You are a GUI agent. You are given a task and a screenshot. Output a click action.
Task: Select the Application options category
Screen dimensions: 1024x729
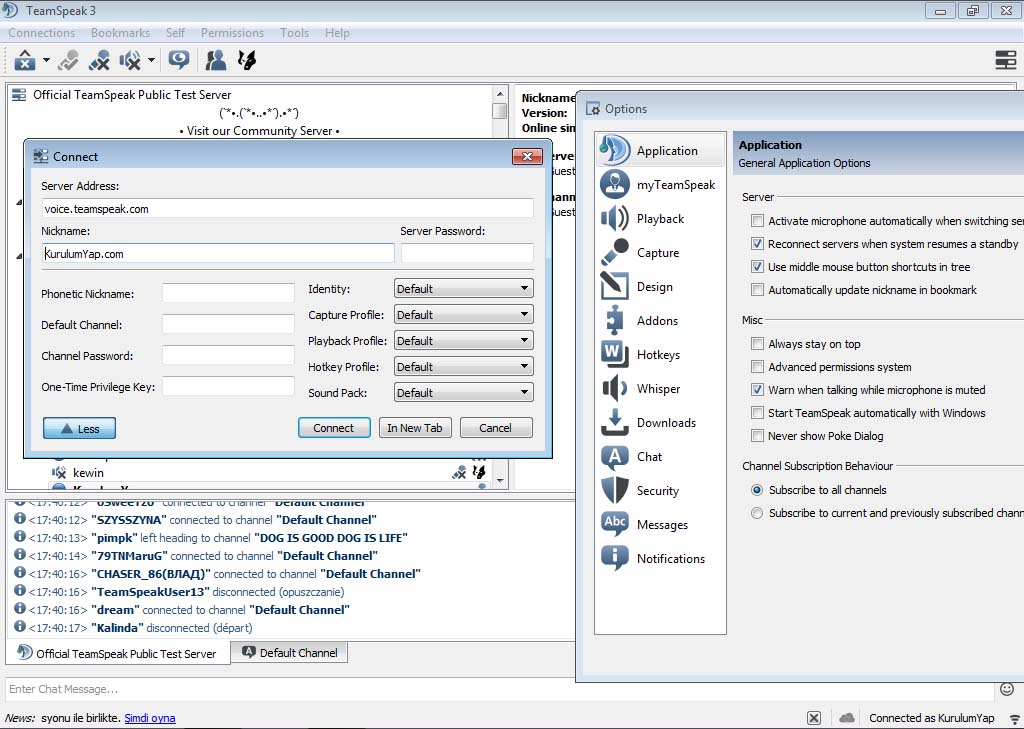tap(660, 150)
